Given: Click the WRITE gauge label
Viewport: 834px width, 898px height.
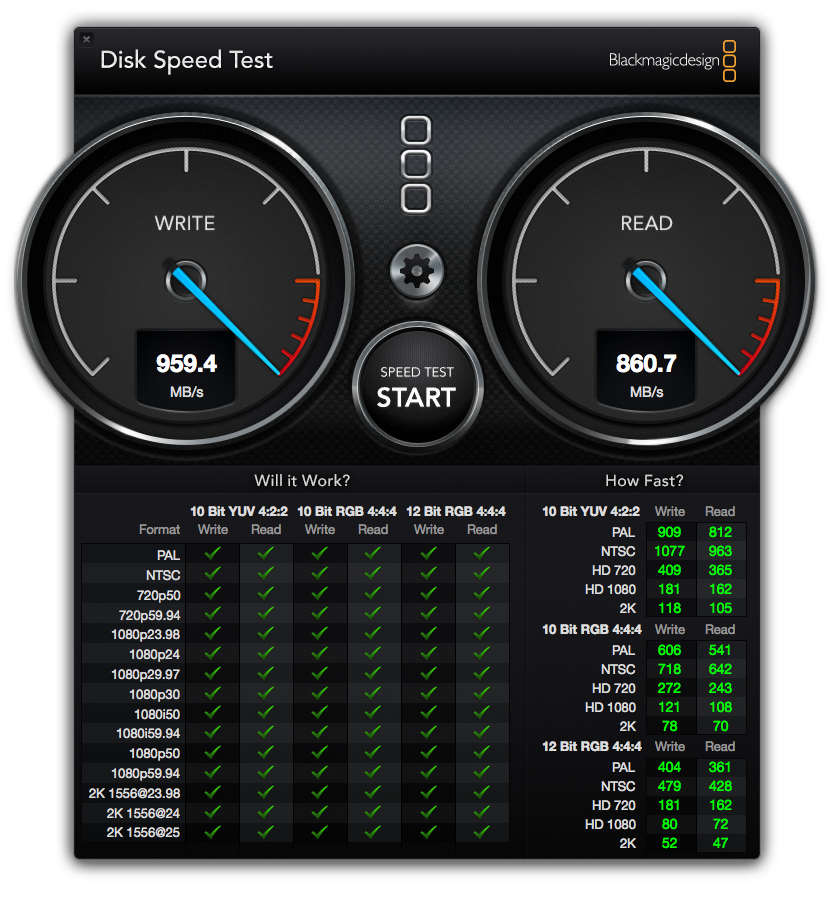Looking at the screenshot, I should [x=185, y=223].
